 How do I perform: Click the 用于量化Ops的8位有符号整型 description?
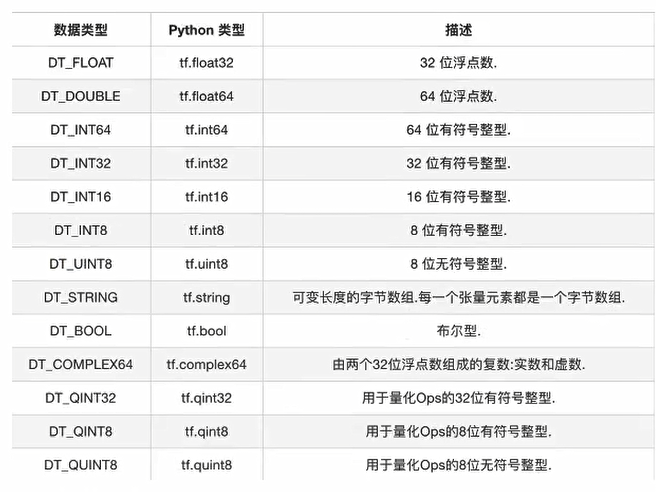pos(459,431)
